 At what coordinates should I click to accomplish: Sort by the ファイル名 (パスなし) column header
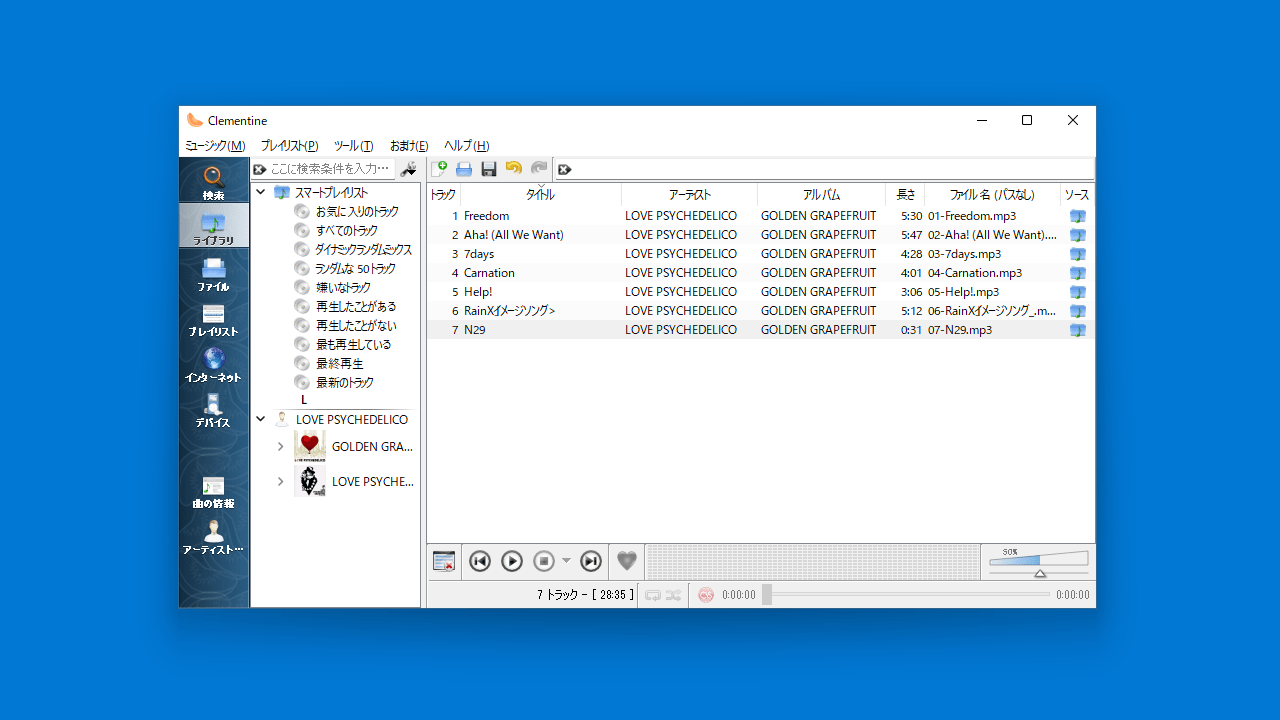tap(992, 195)
